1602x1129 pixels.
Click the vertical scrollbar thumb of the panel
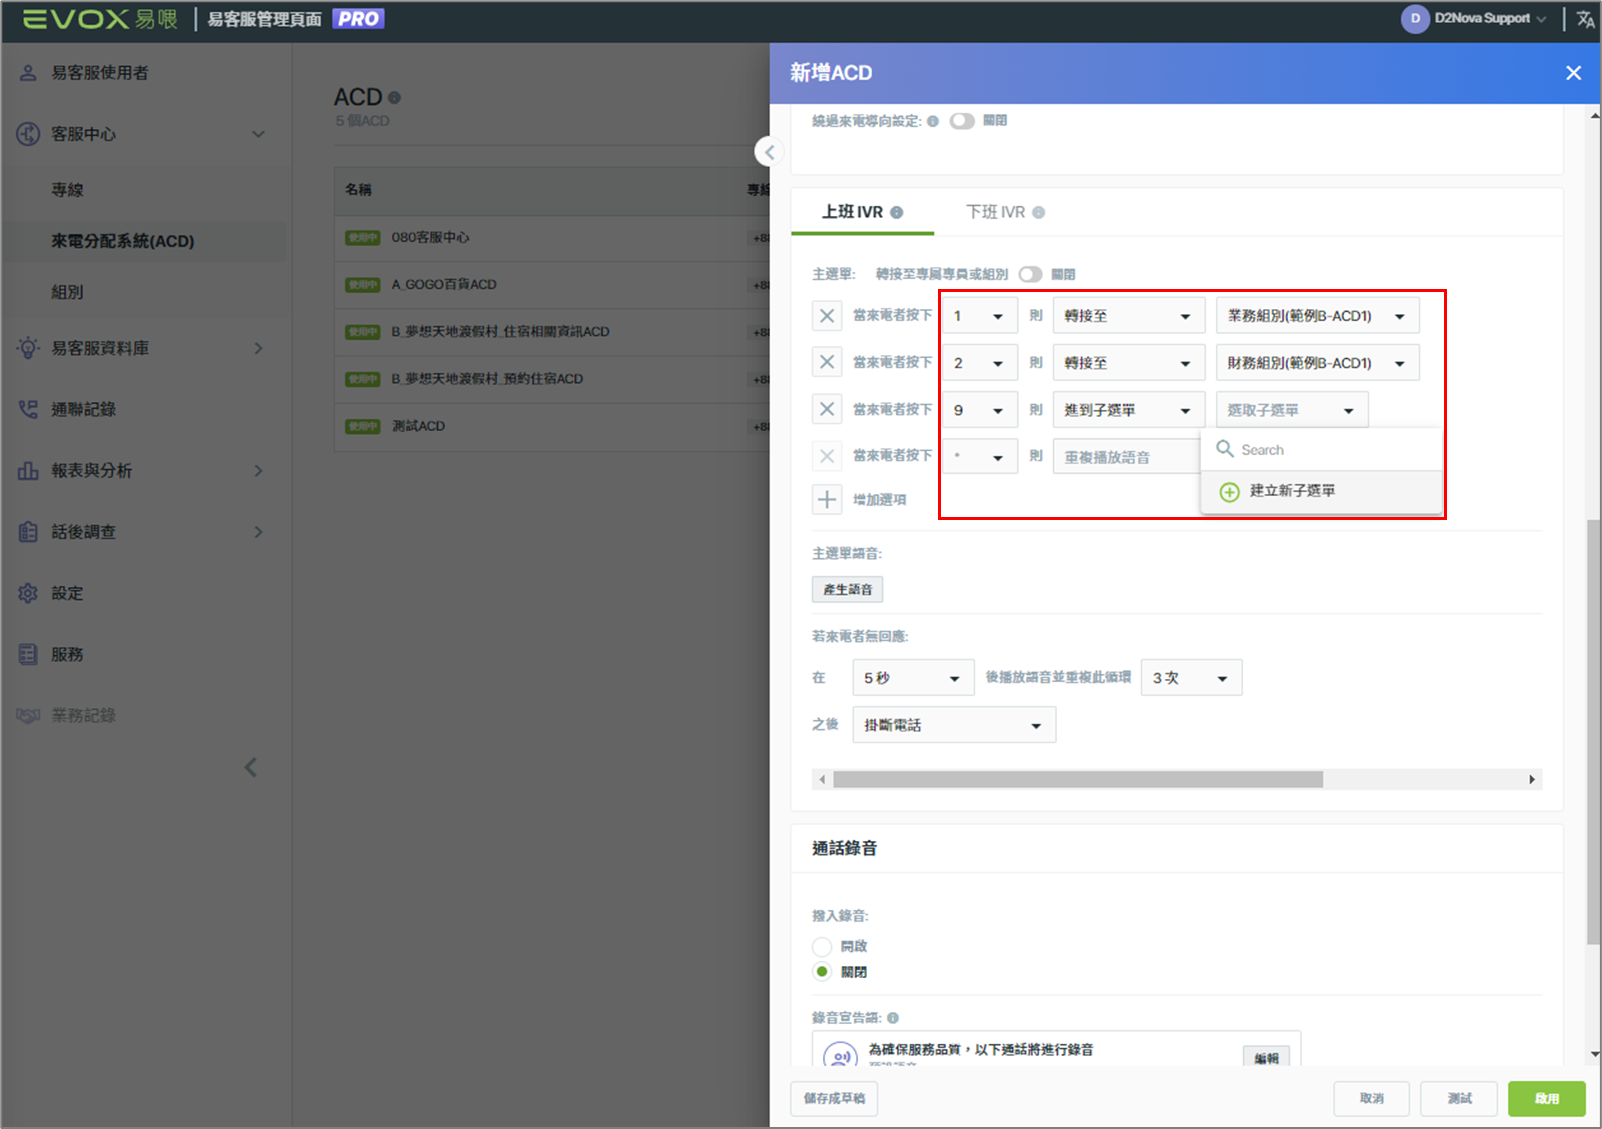[1593, 732]
